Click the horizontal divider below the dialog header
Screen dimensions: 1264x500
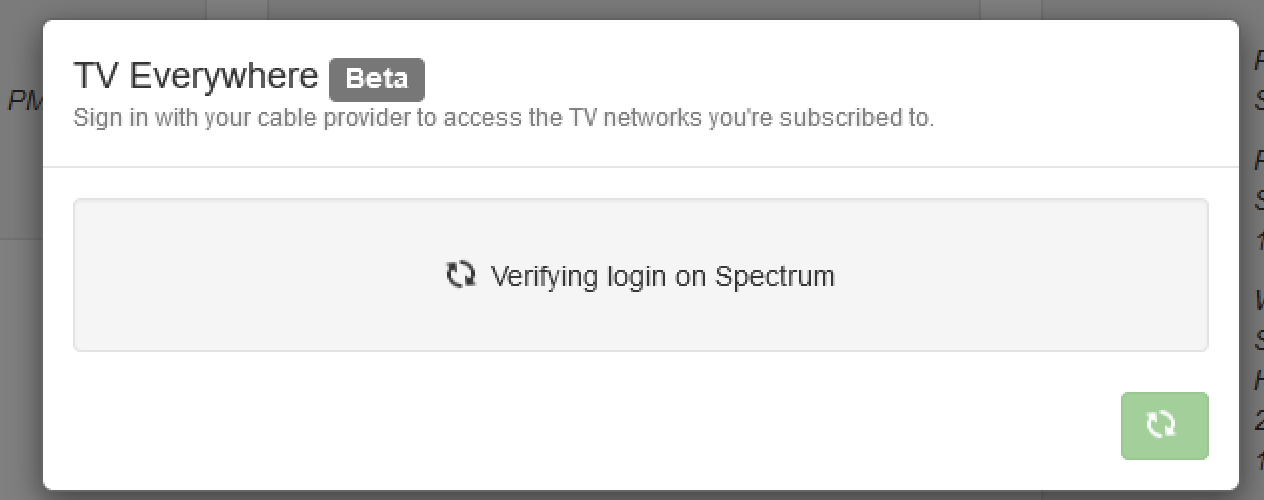pyautogui.click(x=640, y=166)
